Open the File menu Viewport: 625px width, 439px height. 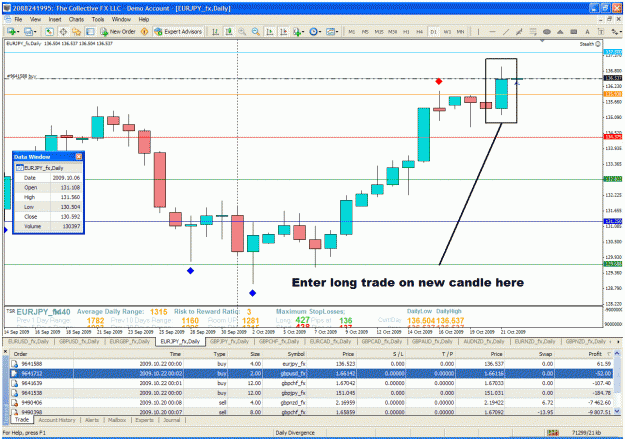[x=18, y=19]
